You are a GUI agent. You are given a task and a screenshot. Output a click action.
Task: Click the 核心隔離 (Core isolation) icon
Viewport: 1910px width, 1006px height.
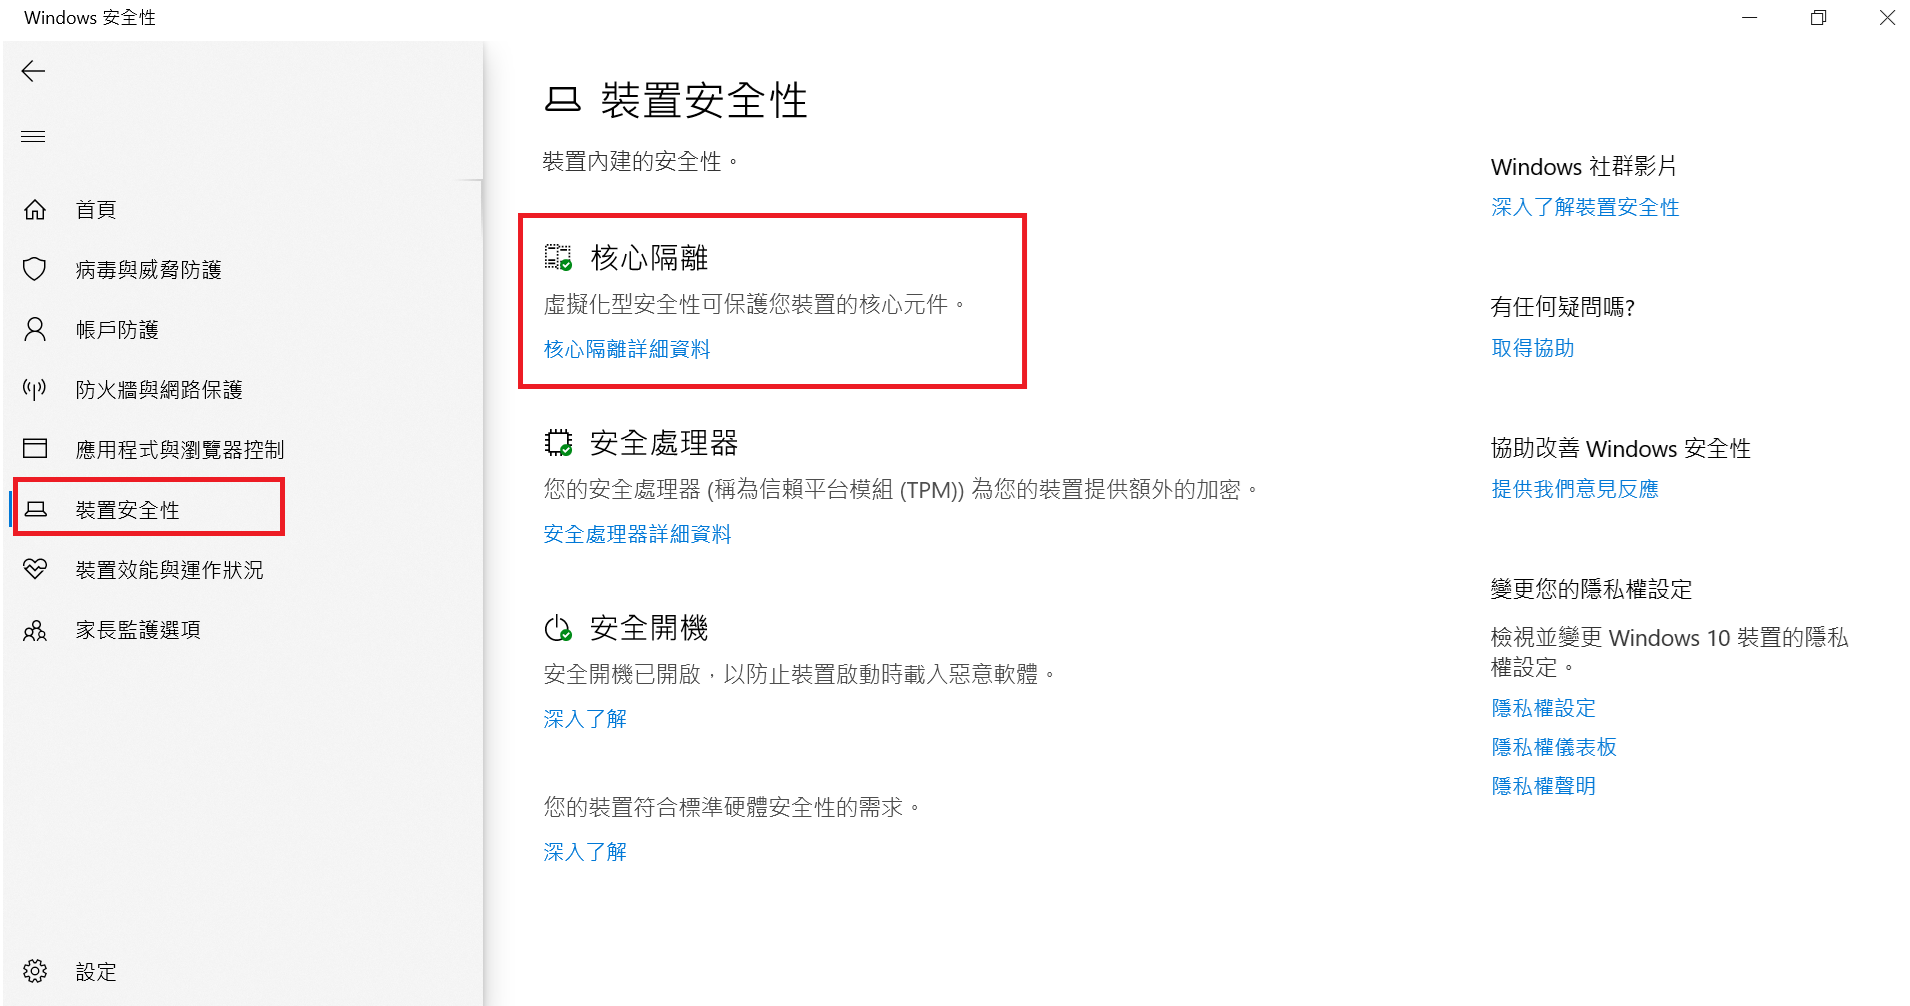click(x=558, y=257)
